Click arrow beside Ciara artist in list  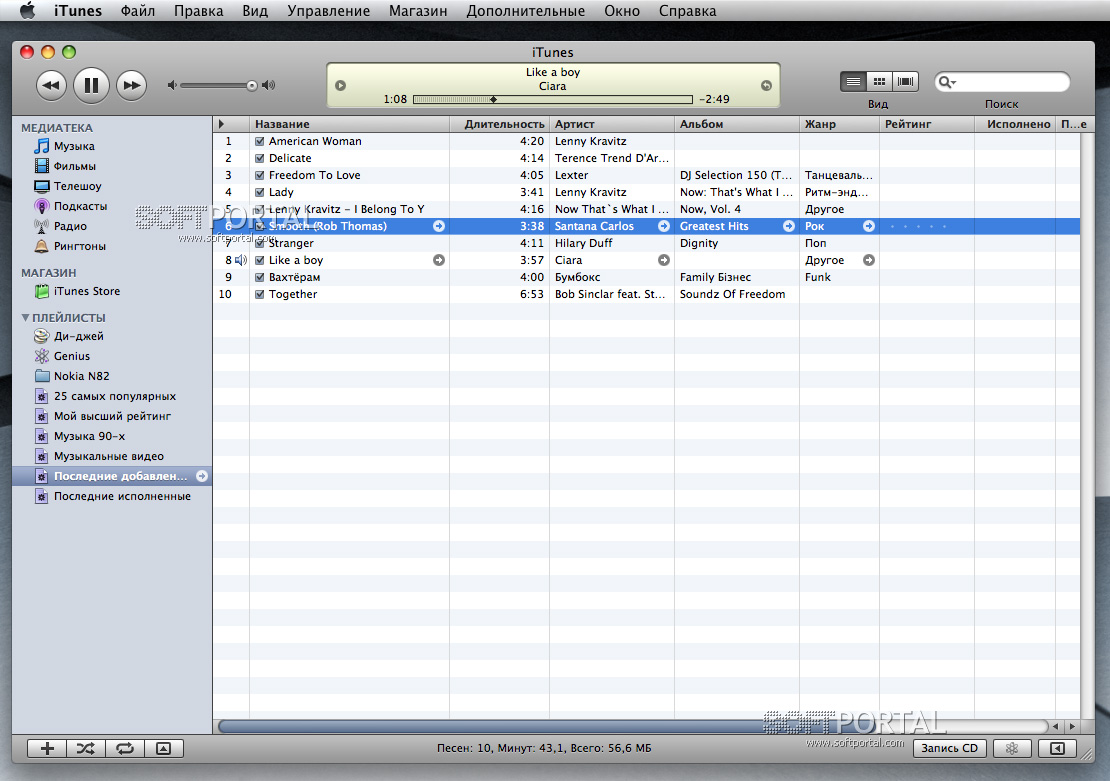(663, 260)
